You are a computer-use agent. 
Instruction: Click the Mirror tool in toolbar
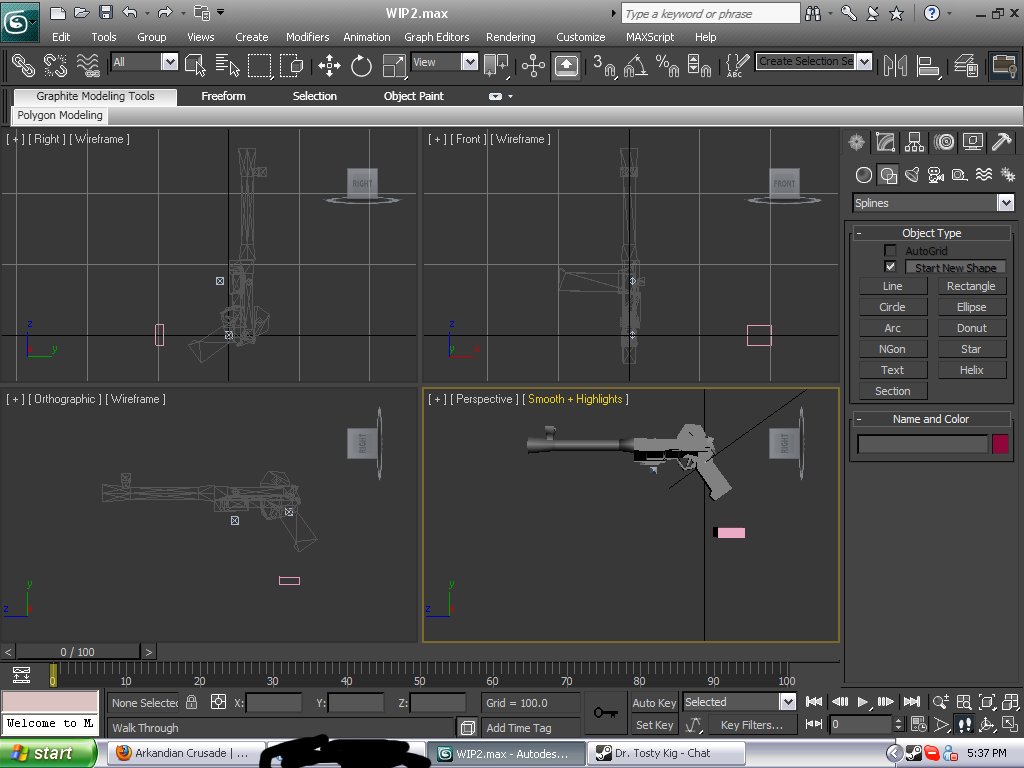[x=895, y=66]
